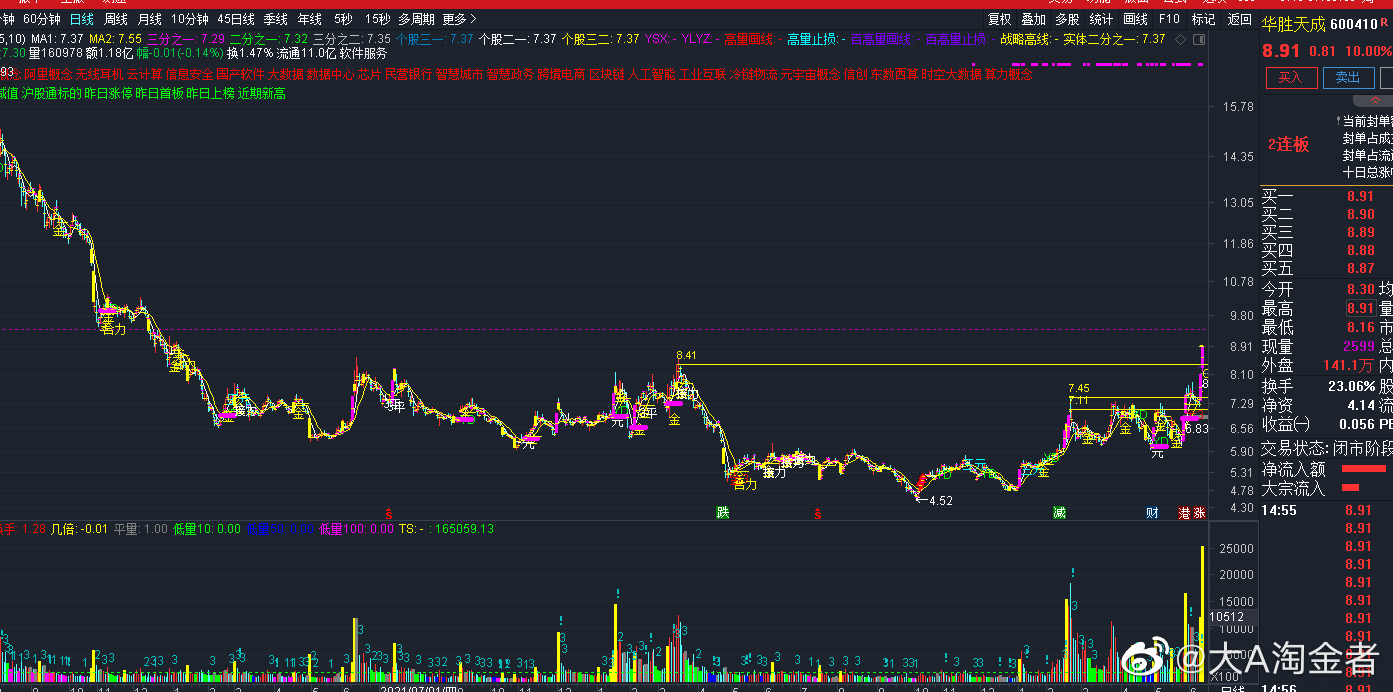Click the 买一 bid price 8.91

pos(1360,197)
